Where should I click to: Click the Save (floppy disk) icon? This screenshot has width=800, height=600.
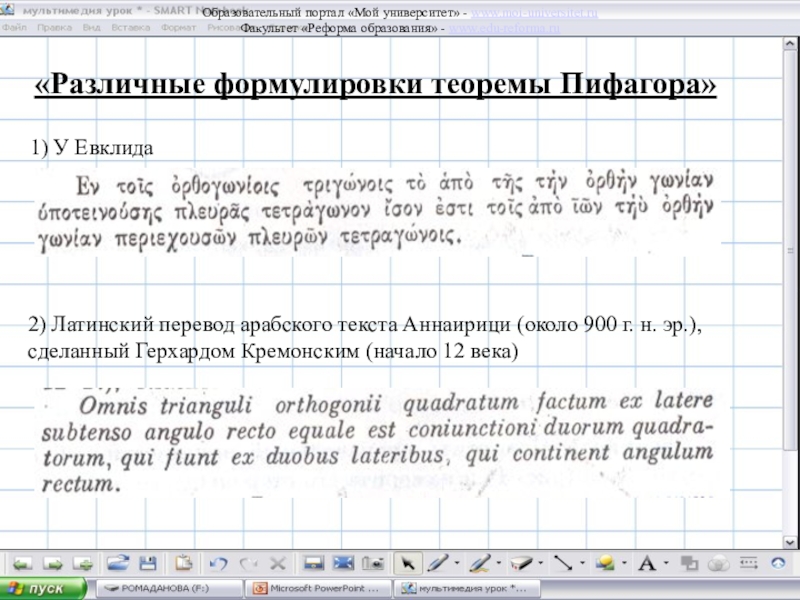pyautogui.click(x=147, y=563)
